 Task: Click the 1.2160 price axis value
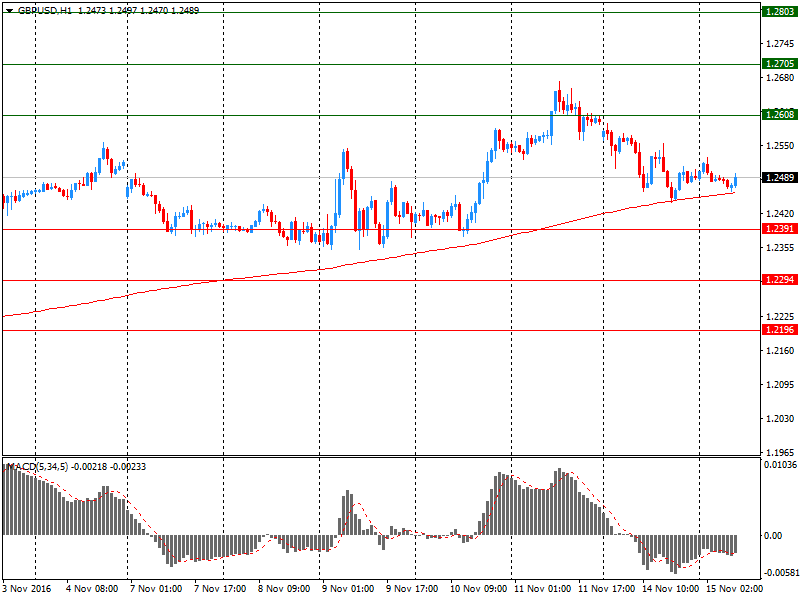pos(780,351)
